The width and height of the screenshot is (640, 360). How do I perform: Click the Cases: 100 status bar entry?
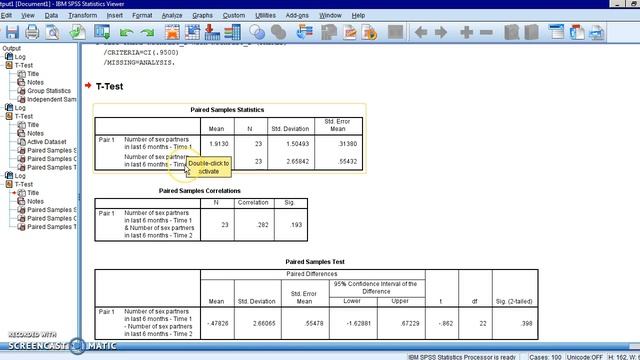pyautogui.click(x=545, y=357)
